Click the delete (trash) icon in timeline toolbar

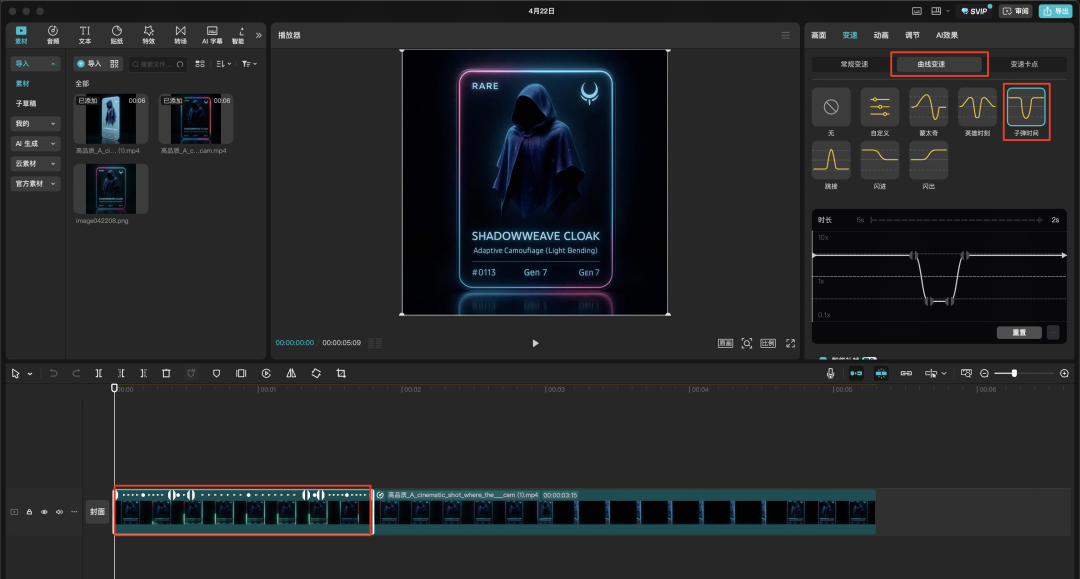[x=166, y=373]
